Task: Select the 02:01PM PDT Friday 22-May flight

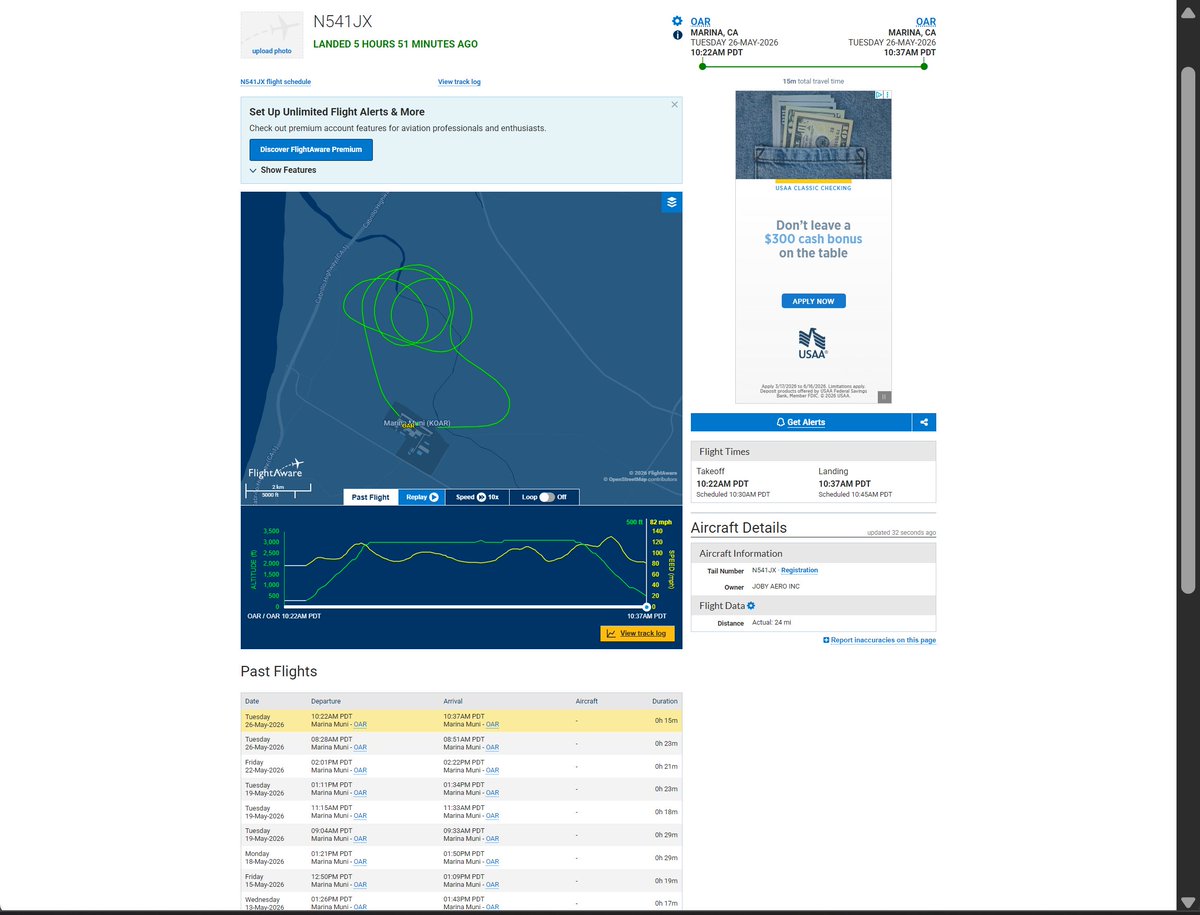Action: (461, 766)
